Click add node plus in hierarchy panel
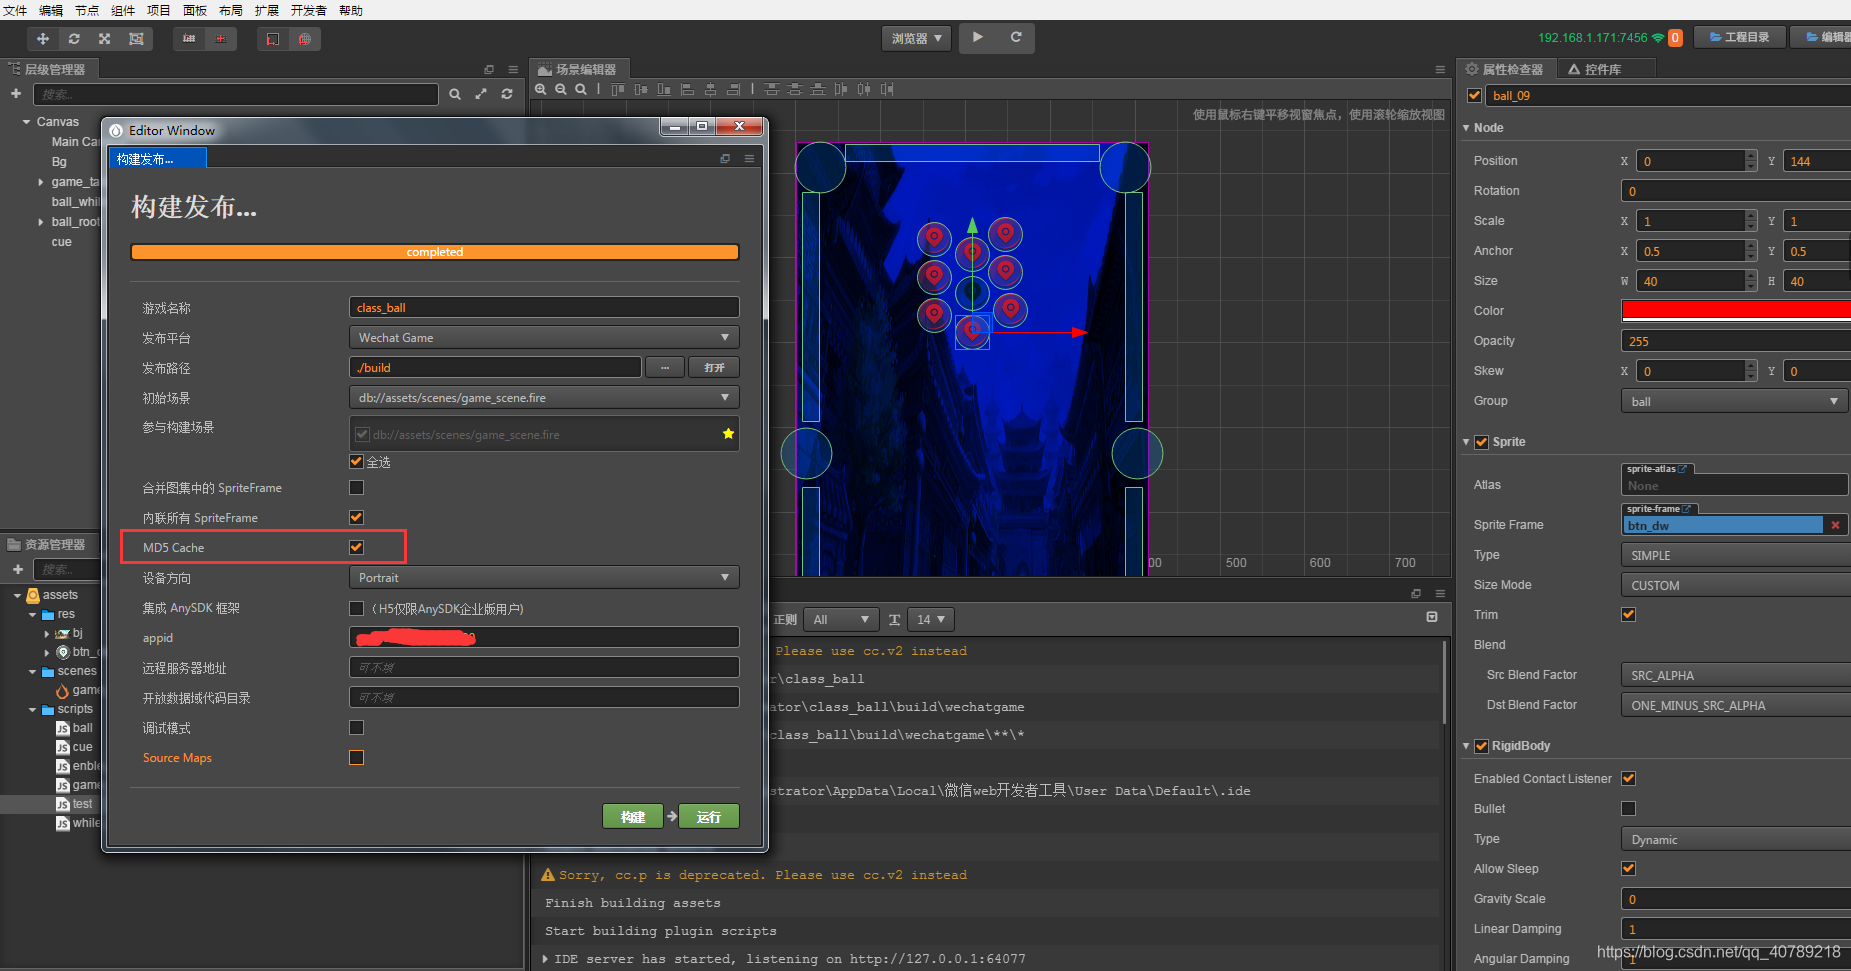 point(16,94)
